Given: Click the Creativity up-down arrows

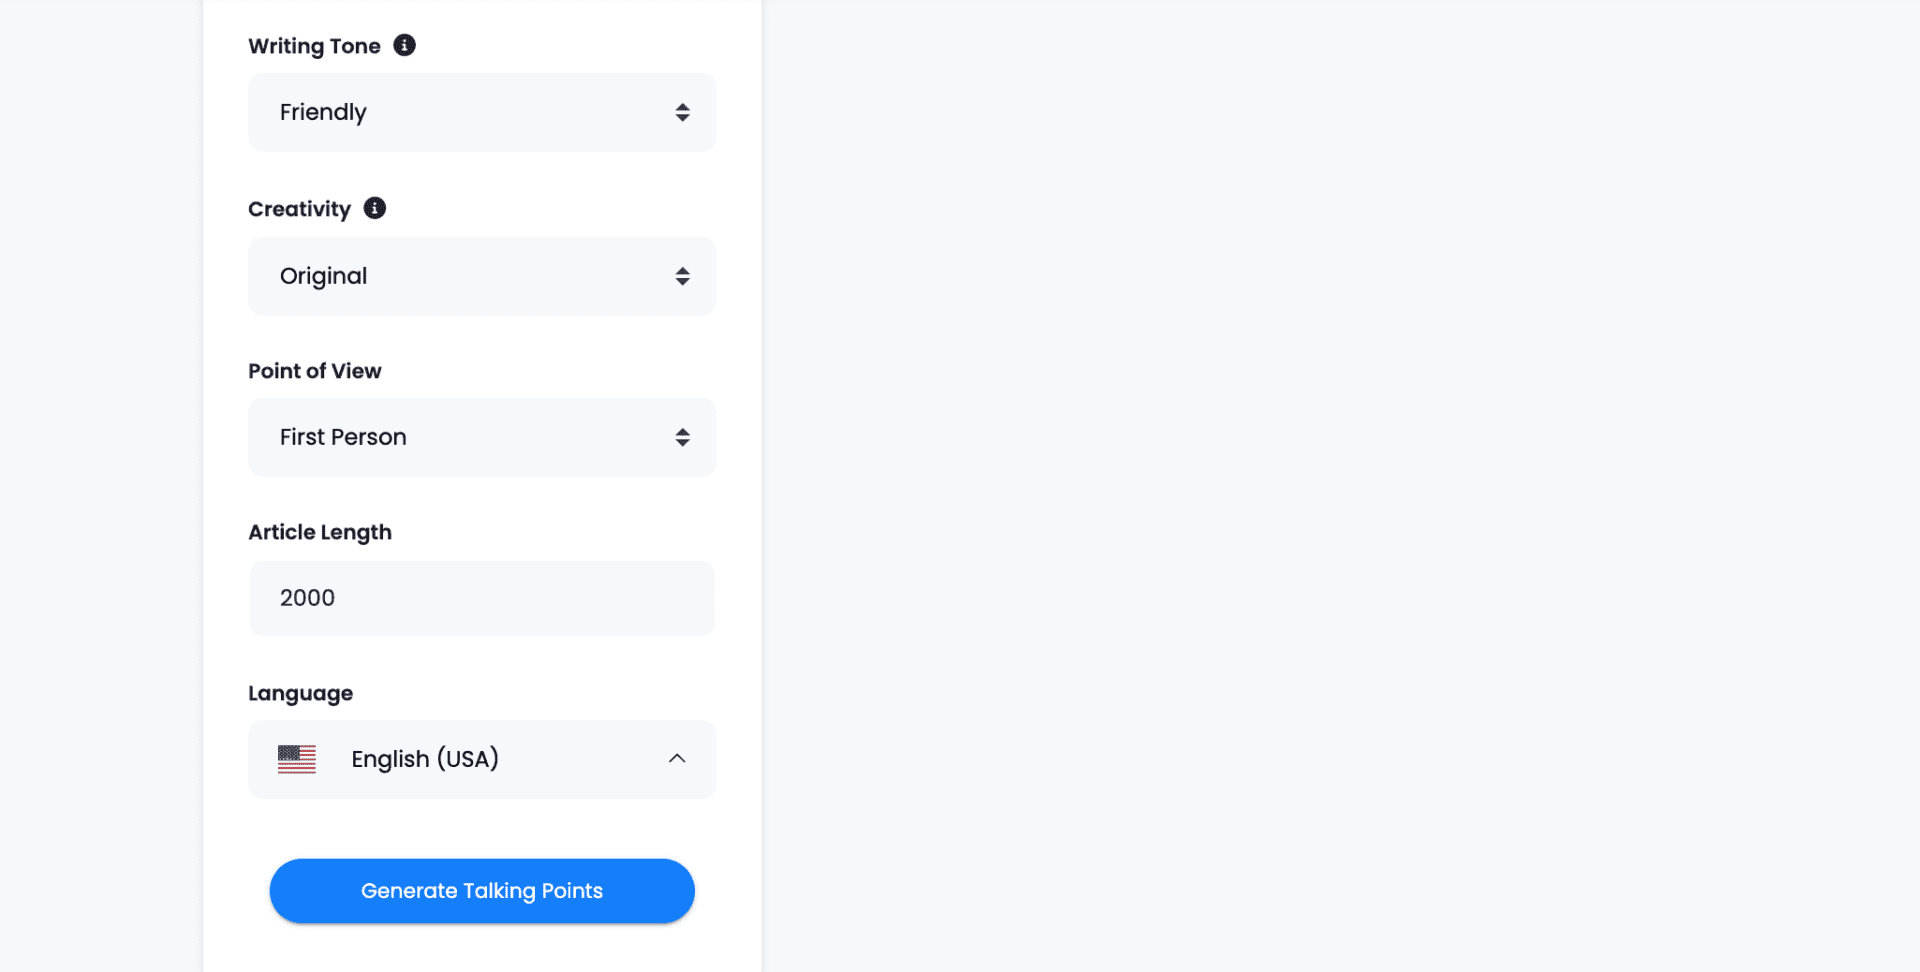Looking at the screenshot, I should [x=682, y=276].
